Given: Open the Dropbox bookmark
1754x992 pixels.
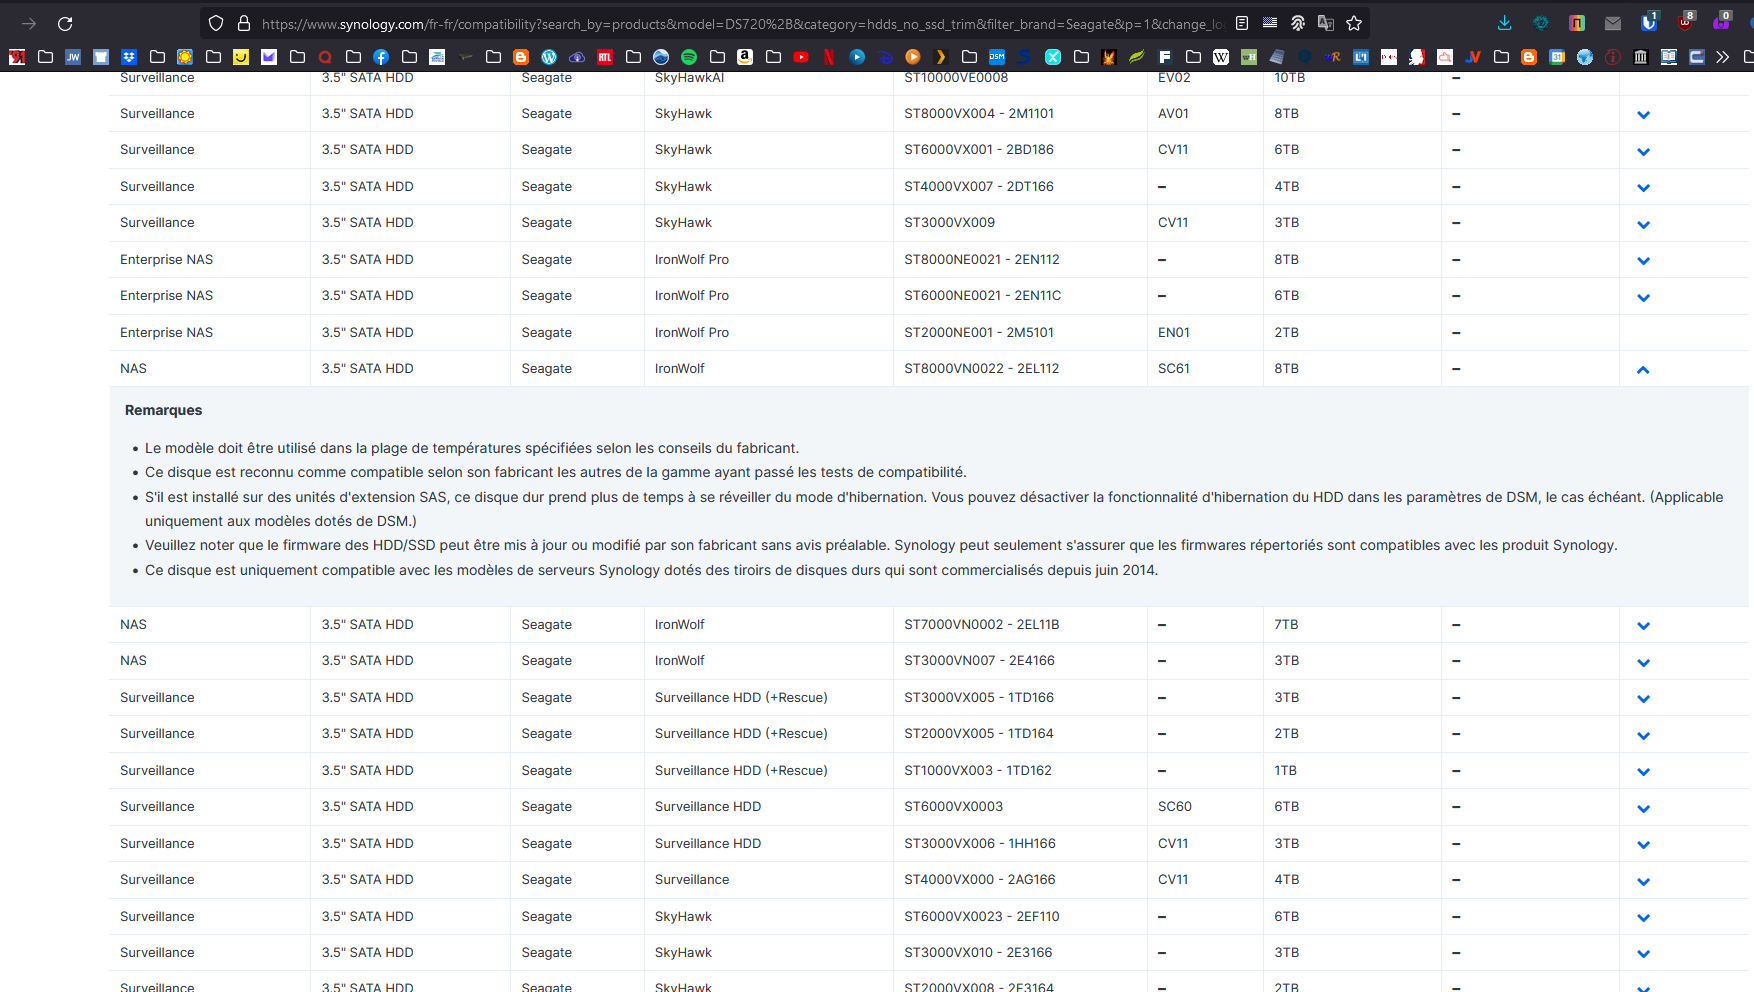Looking at the screenshot, I should 129,57.
